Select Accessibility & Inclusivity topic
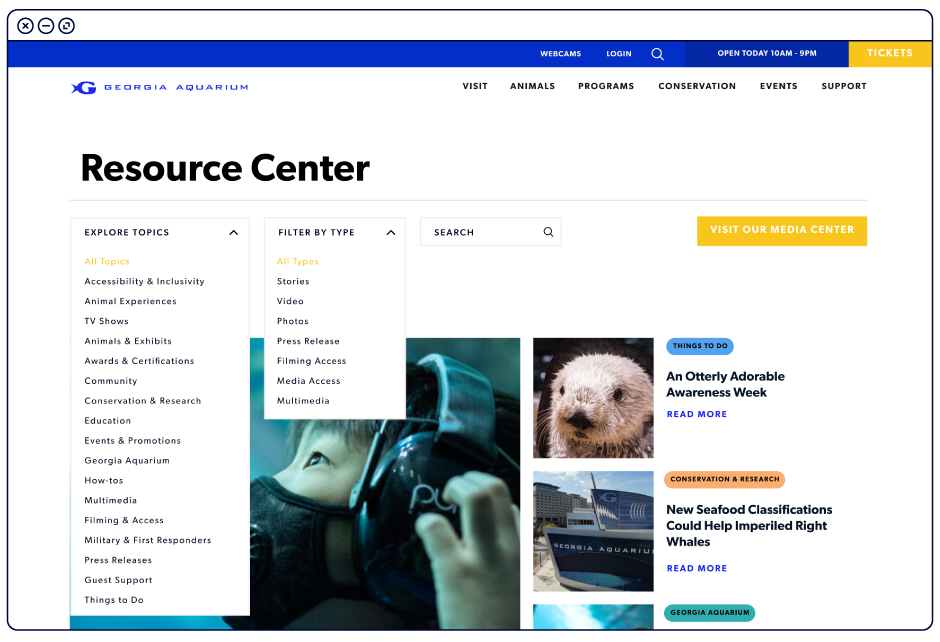940x642 pixels. tap(144, 281)
